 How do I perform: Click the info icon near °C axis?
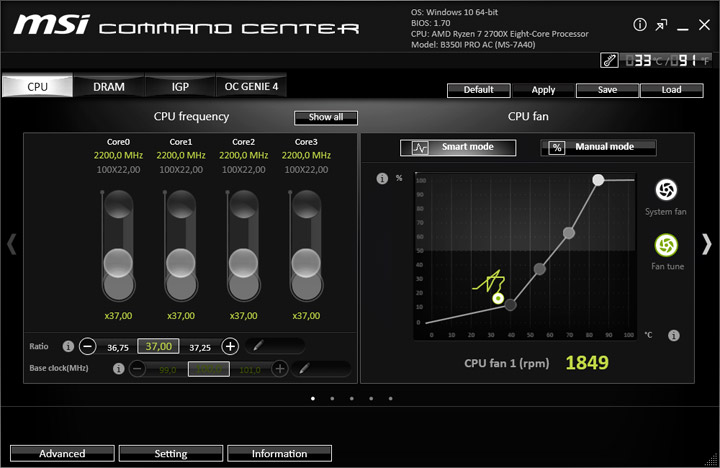pos(674,335)
